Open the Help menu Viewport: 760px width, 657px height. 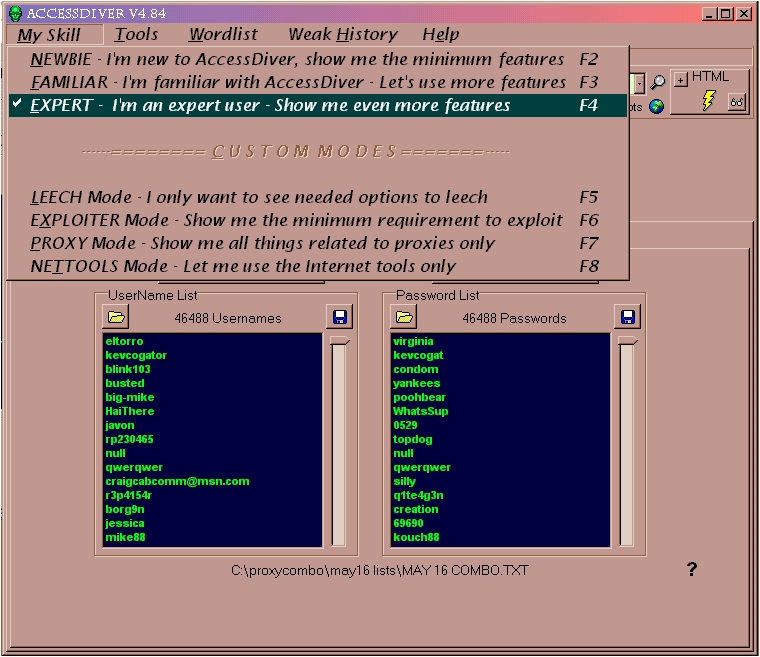point(441,34)
